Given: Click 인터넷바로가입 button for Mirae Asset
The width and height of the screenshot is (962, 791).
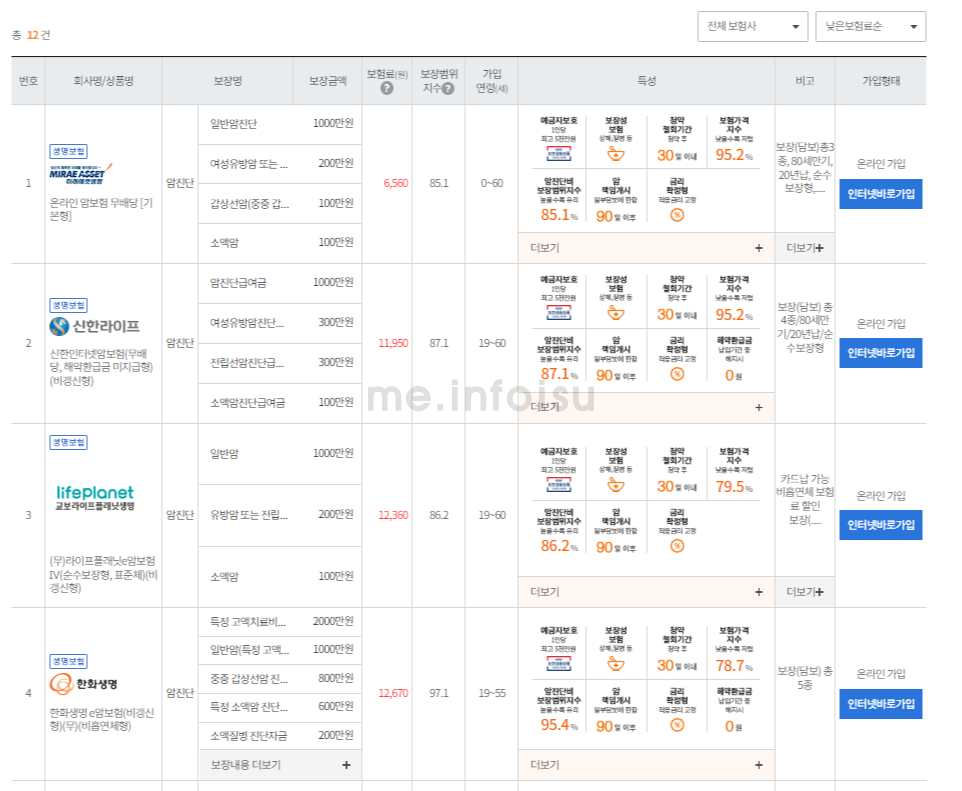Looking at the screenshot, I should coord(881,194).
